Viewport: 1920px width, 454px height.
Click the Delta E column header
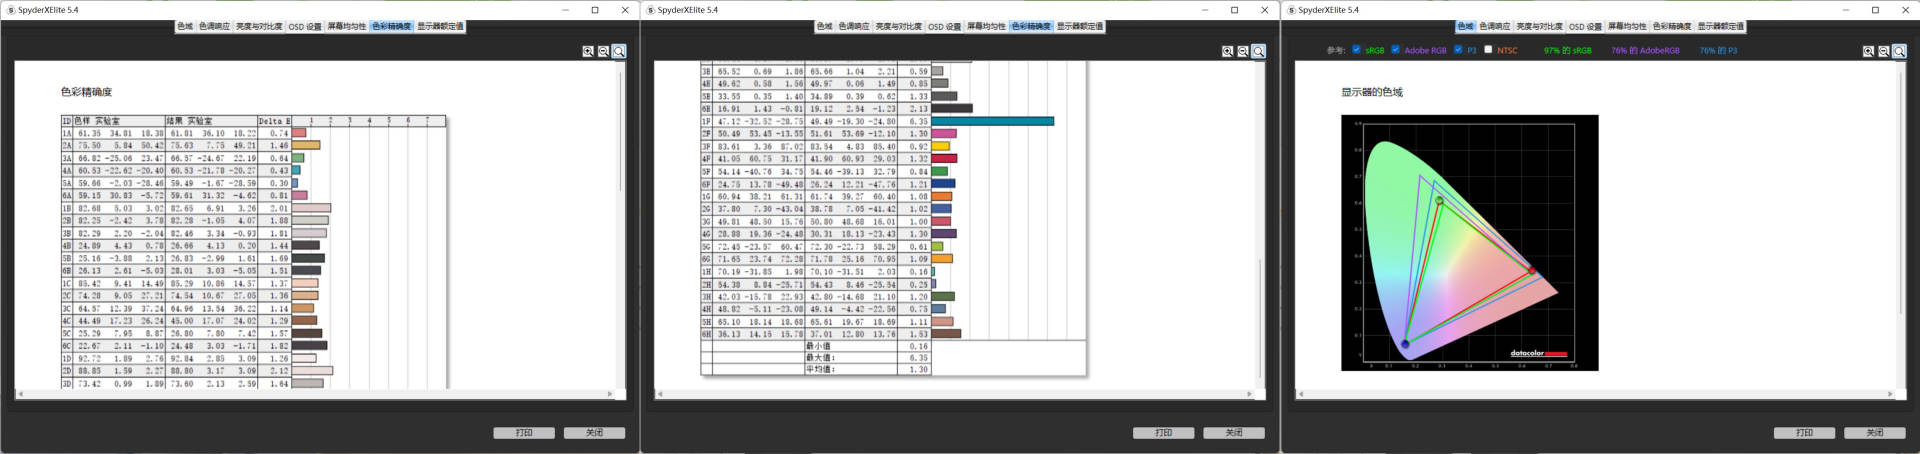tap(274, 121)
